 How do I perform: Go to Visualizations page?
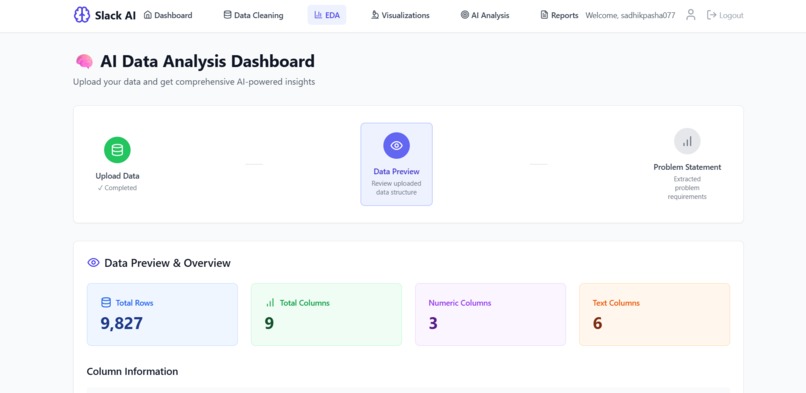click(400, 15)
